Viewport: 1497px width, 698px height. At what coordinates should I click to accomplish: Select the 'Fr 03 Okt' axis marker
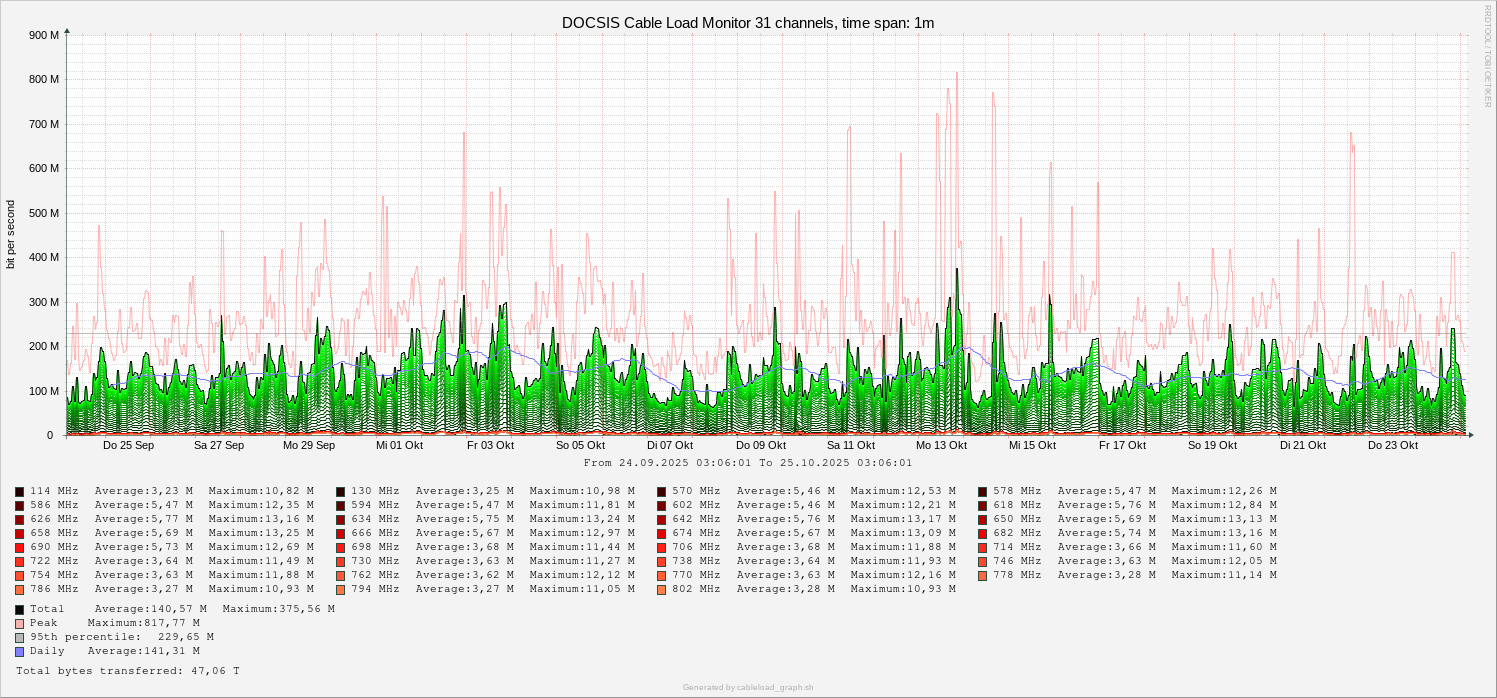pos(490,445)
